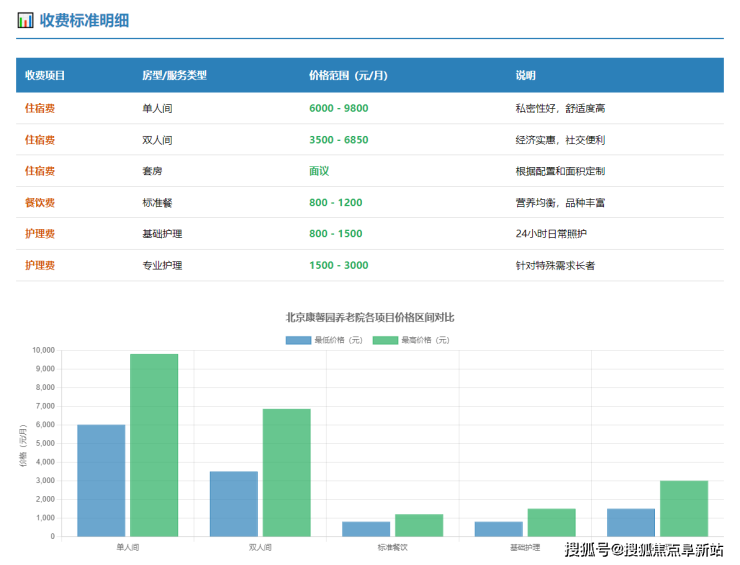
Task: Click the green 双人间 maximum price bar
Action: click(x=286, y=472)
